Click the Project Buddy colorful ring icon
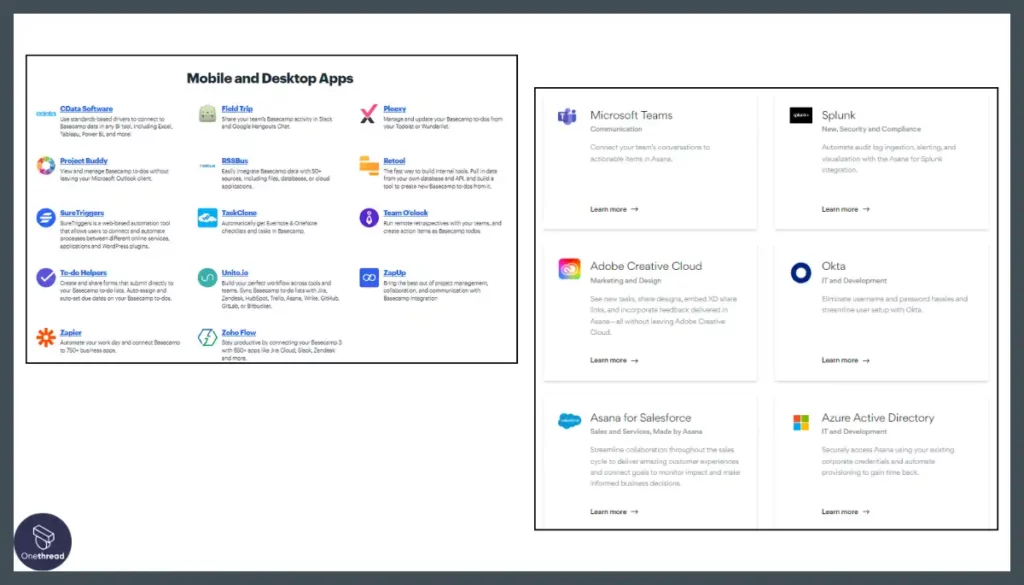Screen dimensions: 1024x585 [x=46, y=166]
